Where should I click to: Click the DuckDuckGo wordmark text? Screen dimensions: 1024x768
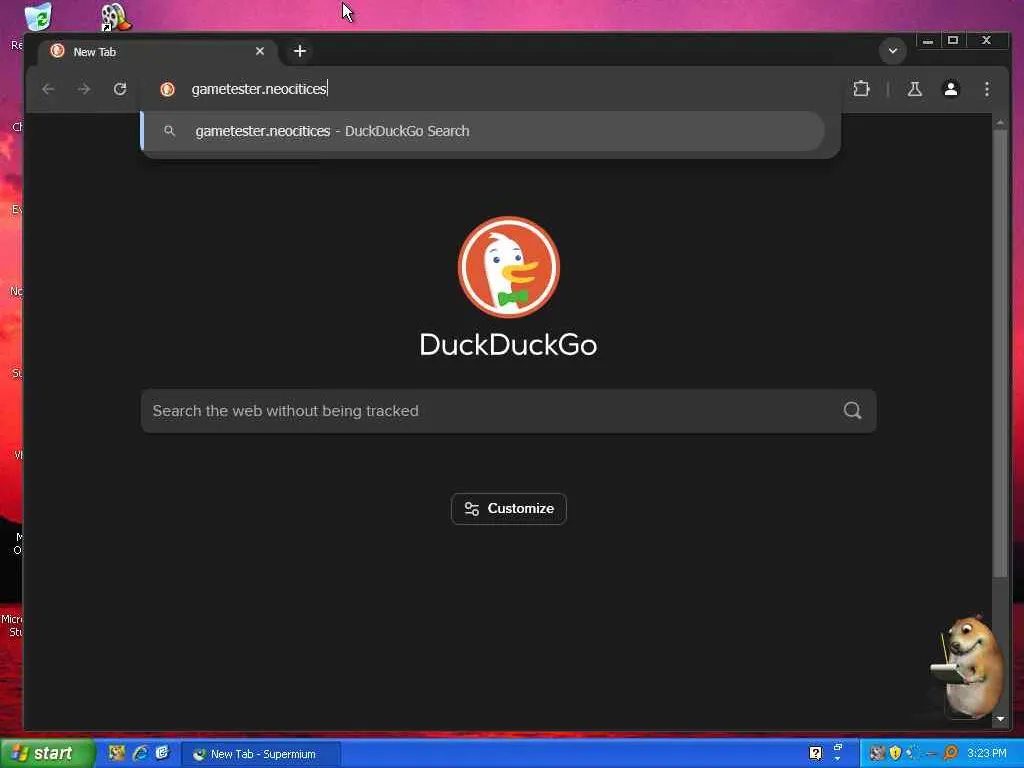coord(508,345)
